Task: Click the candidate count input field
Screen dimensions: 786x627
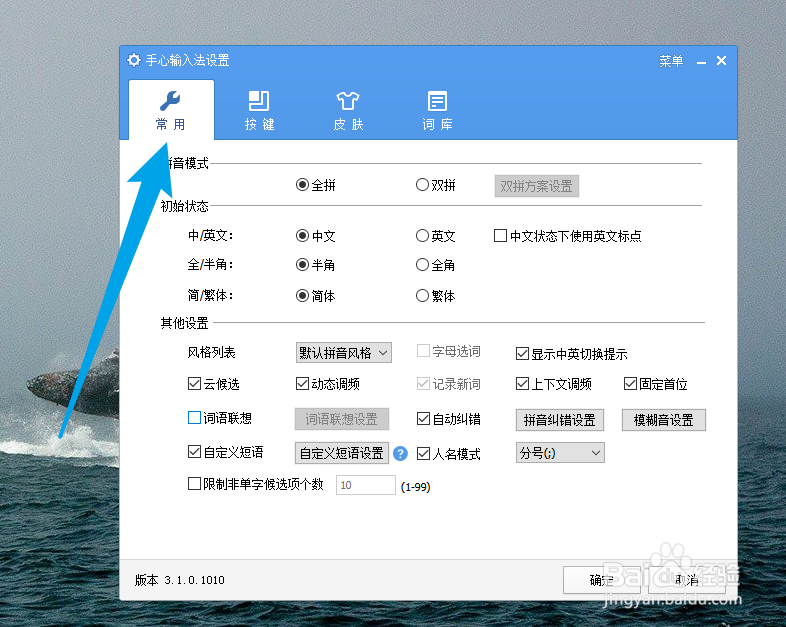Action: (x=365, y=485)
